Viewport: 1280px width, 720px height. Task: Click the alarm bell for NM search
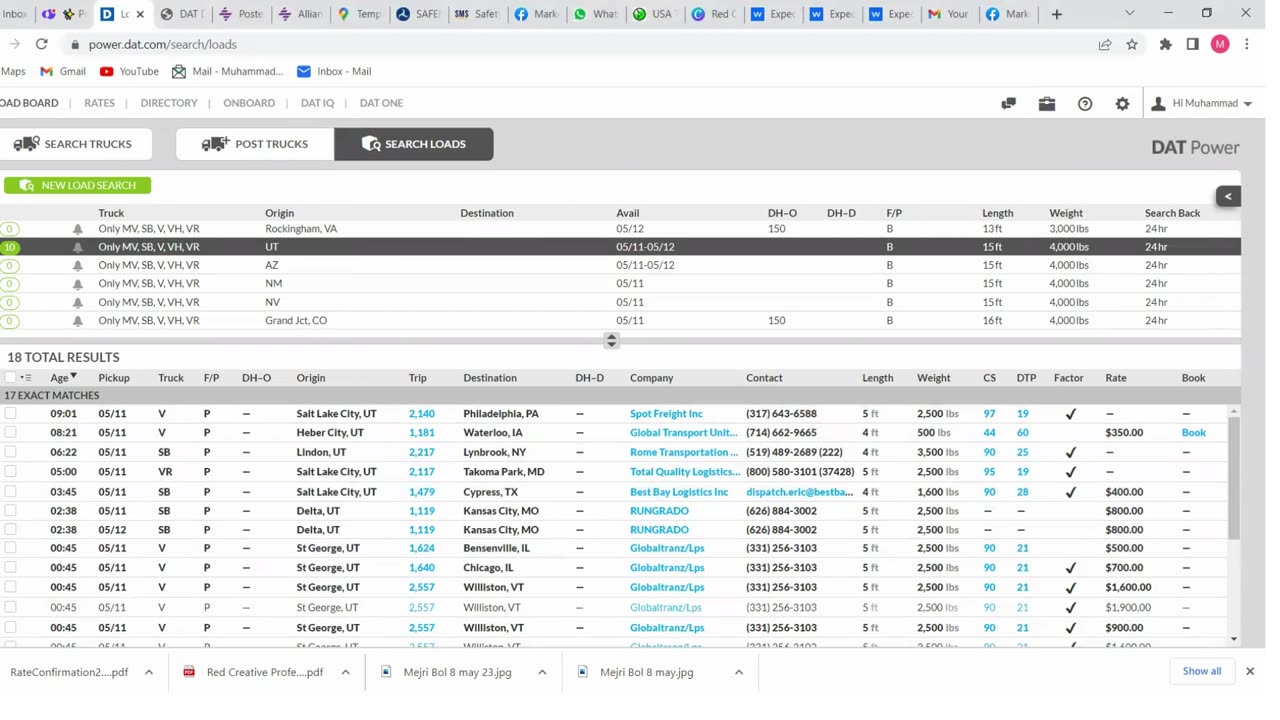point(78,284)
